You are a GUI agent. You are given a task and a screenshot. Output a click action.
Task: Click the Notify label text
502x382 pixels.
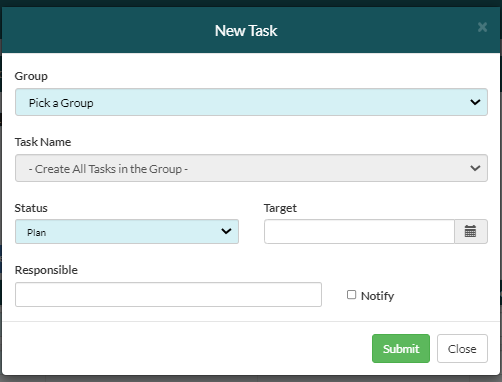coord(377,296)
